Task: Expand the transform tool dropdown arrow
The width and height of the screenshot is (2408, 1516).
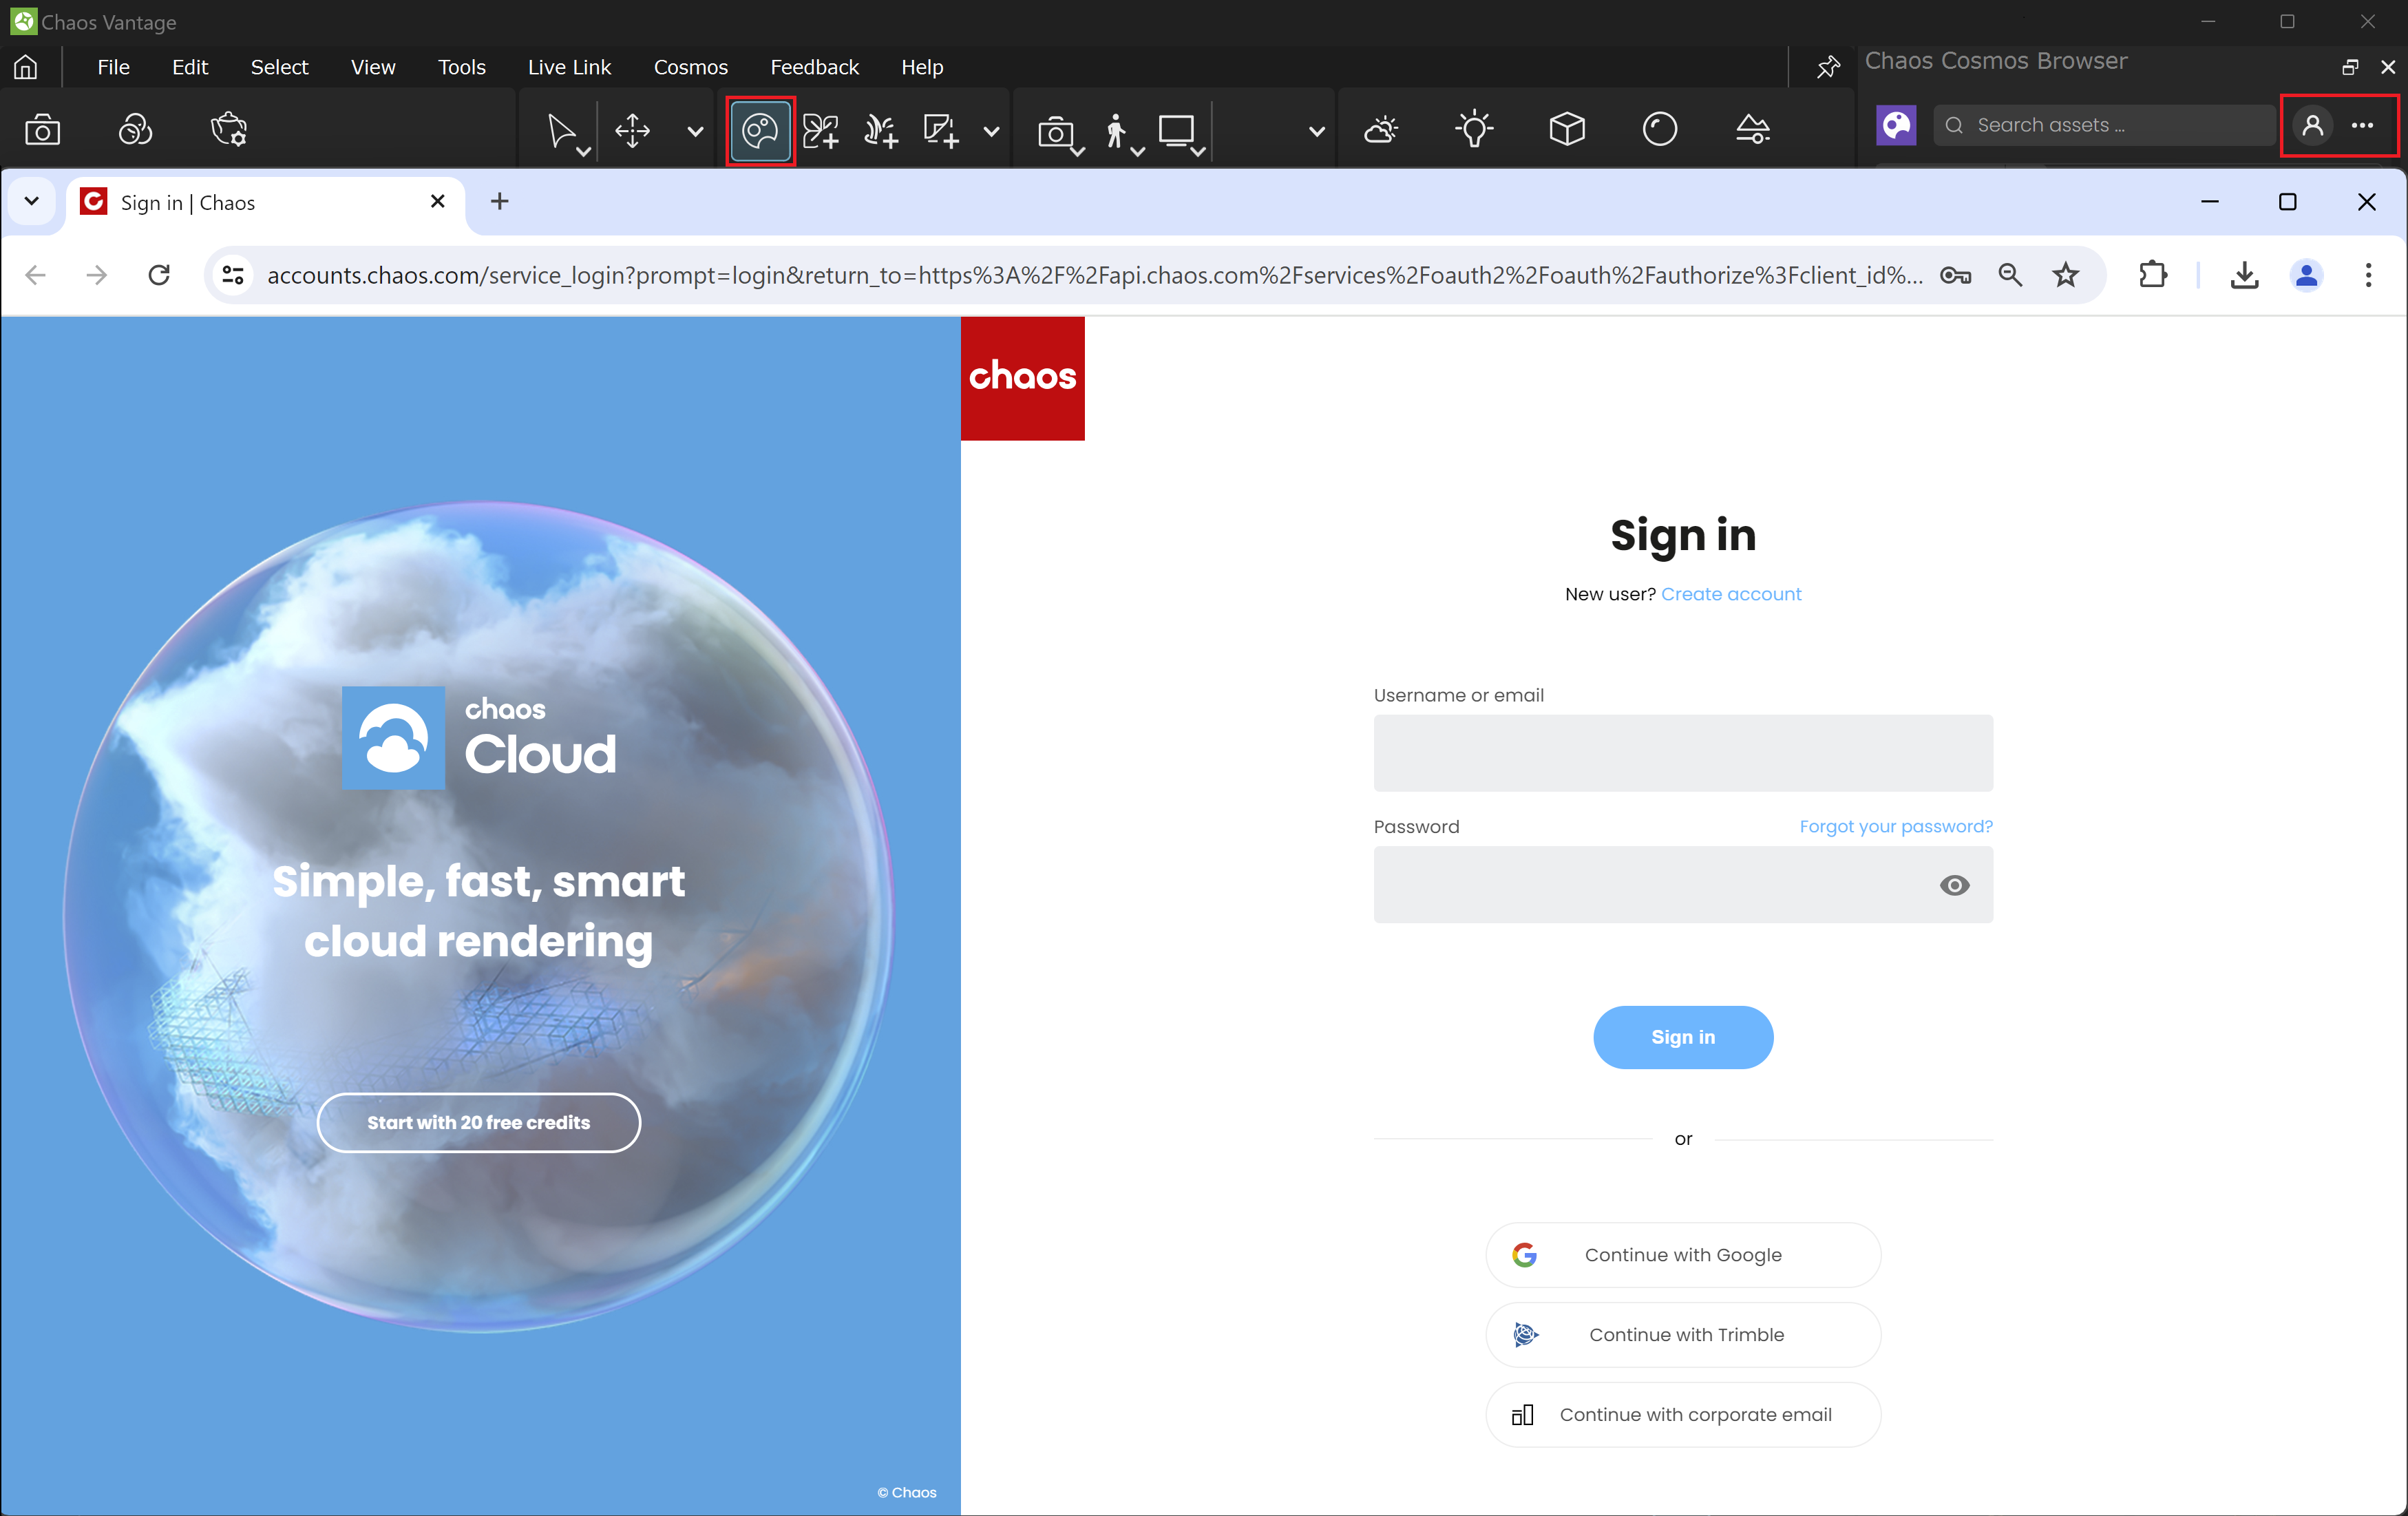Action: 695,131
